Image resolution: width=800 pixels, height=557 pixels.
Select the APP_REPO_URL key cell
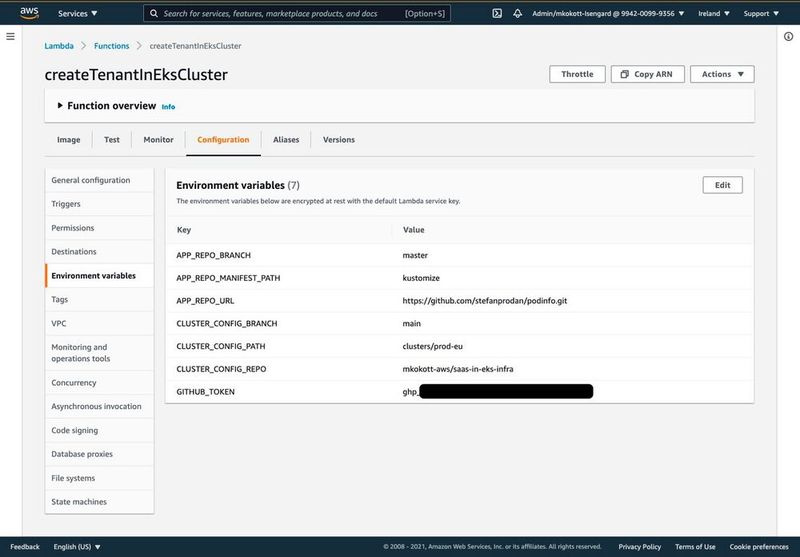click(x=205, y=301)
